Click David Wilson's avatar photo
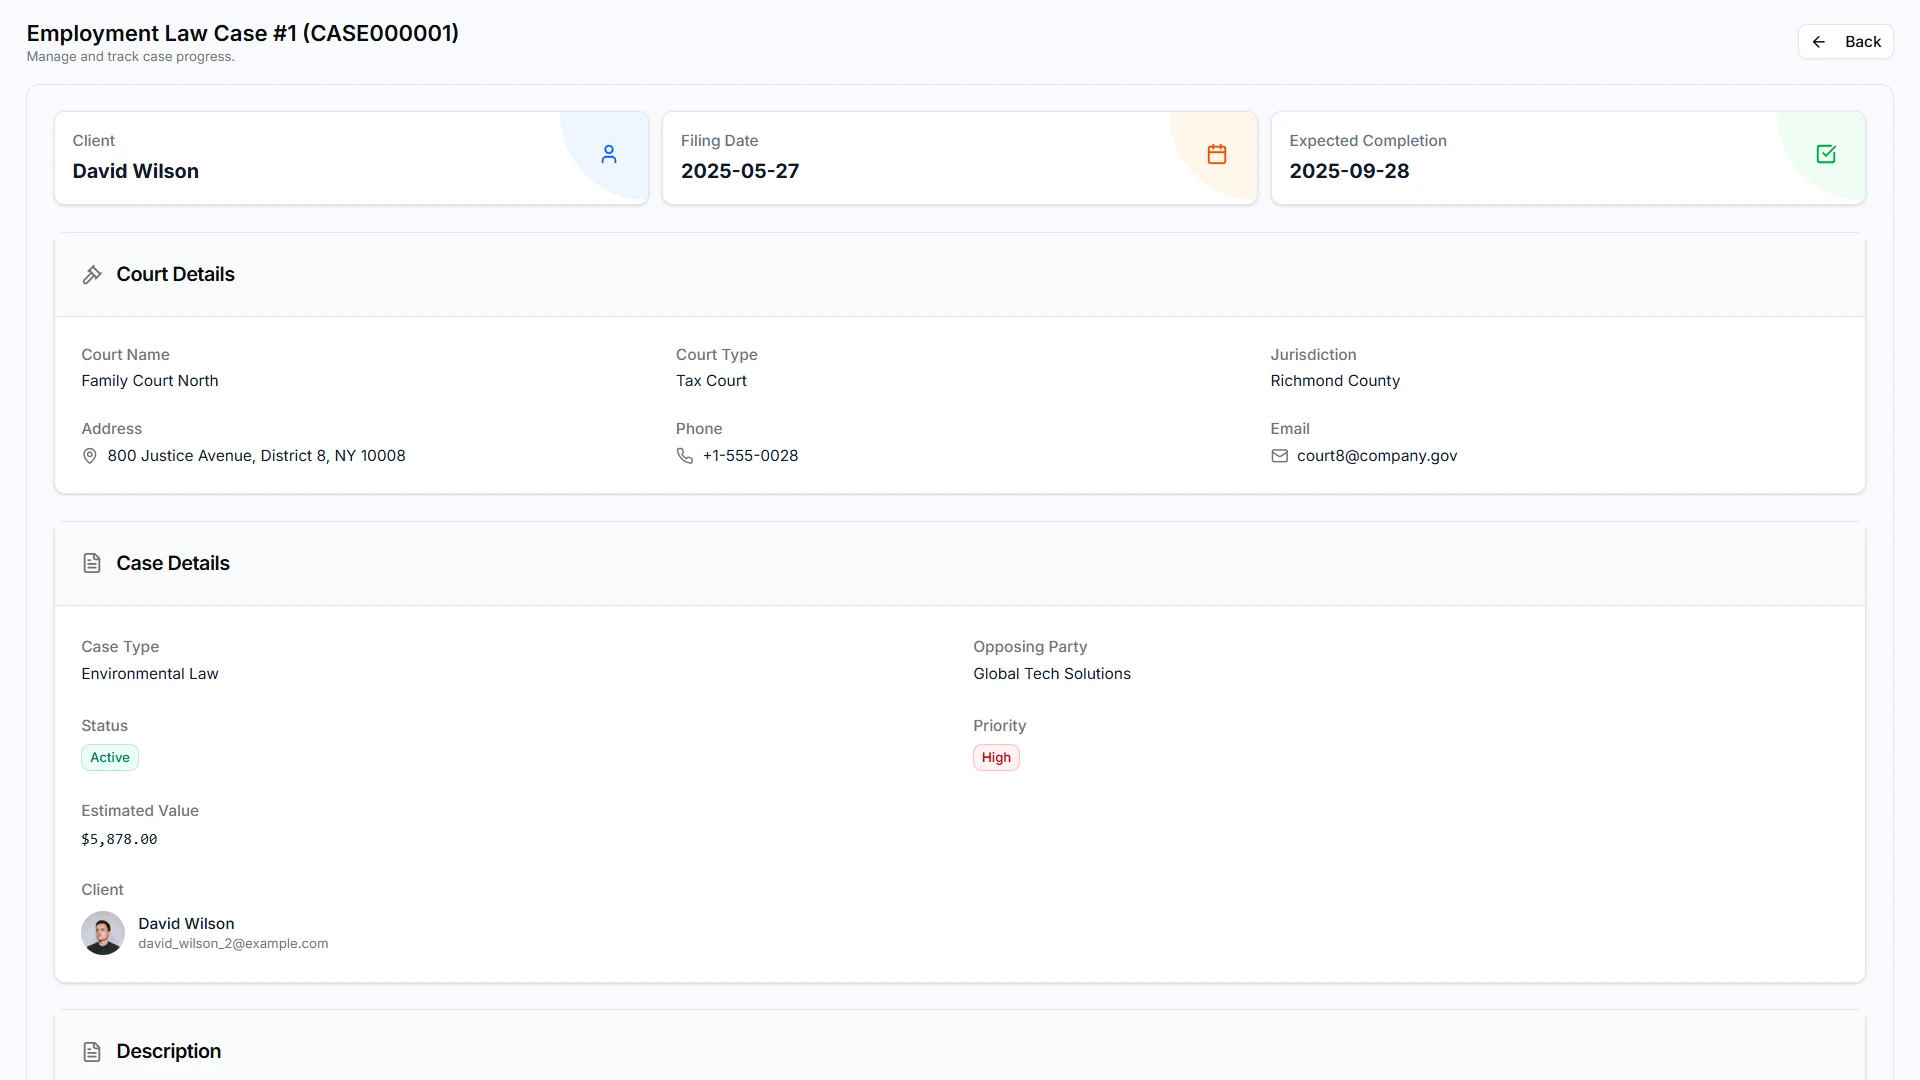Viewport: 1920px width, 1080px height. click(103, 933)
